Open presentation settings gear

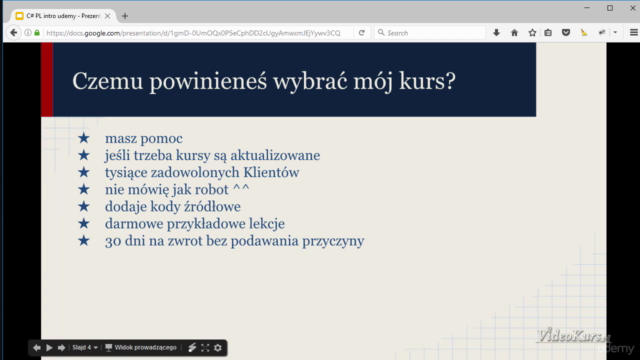tap(218, 348)
